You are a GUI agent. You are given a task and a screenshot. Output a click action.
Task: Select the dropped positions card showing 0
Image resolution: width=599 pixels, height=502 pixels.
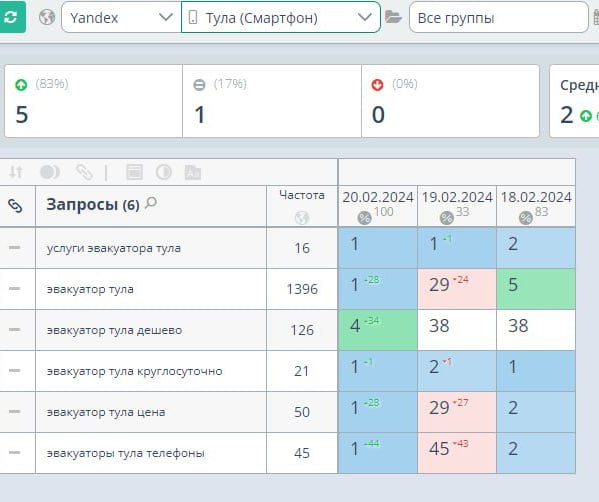coord(450,101)
